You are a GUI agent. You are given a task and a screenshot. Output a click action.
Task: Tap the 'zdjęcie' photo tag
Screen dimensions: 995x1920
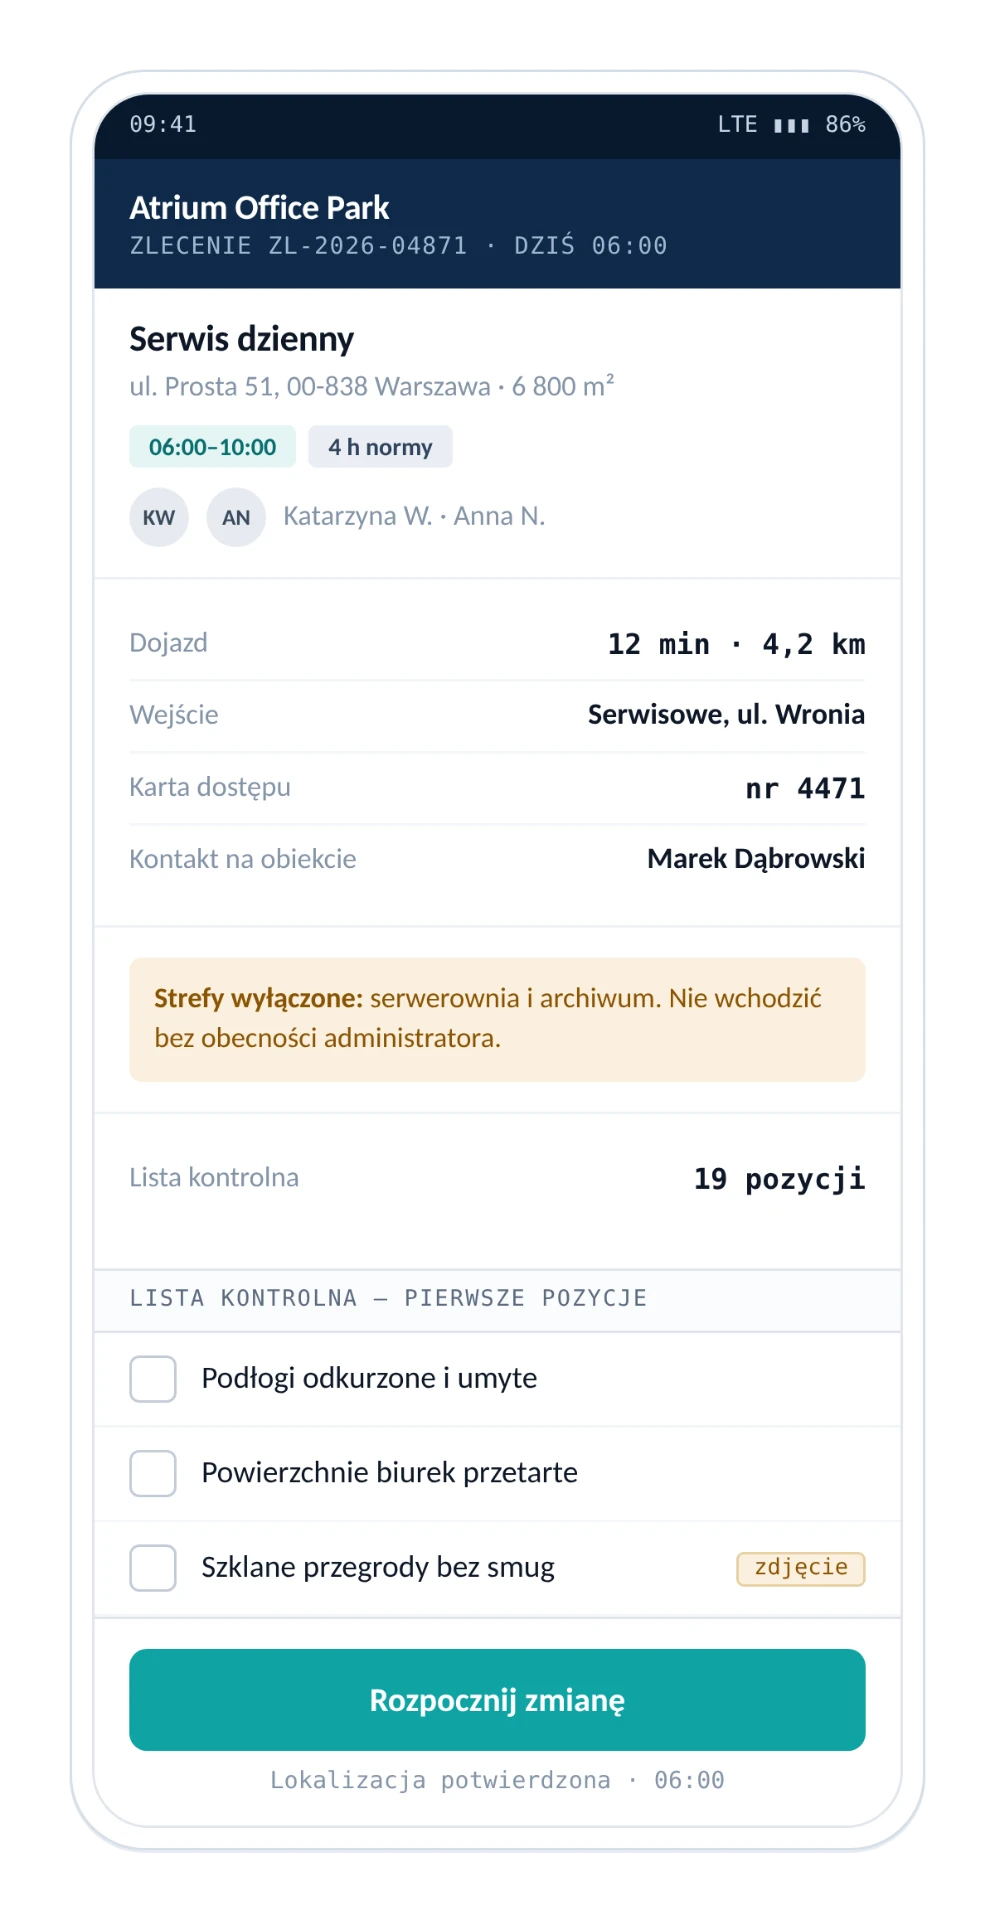(801, 1568)
